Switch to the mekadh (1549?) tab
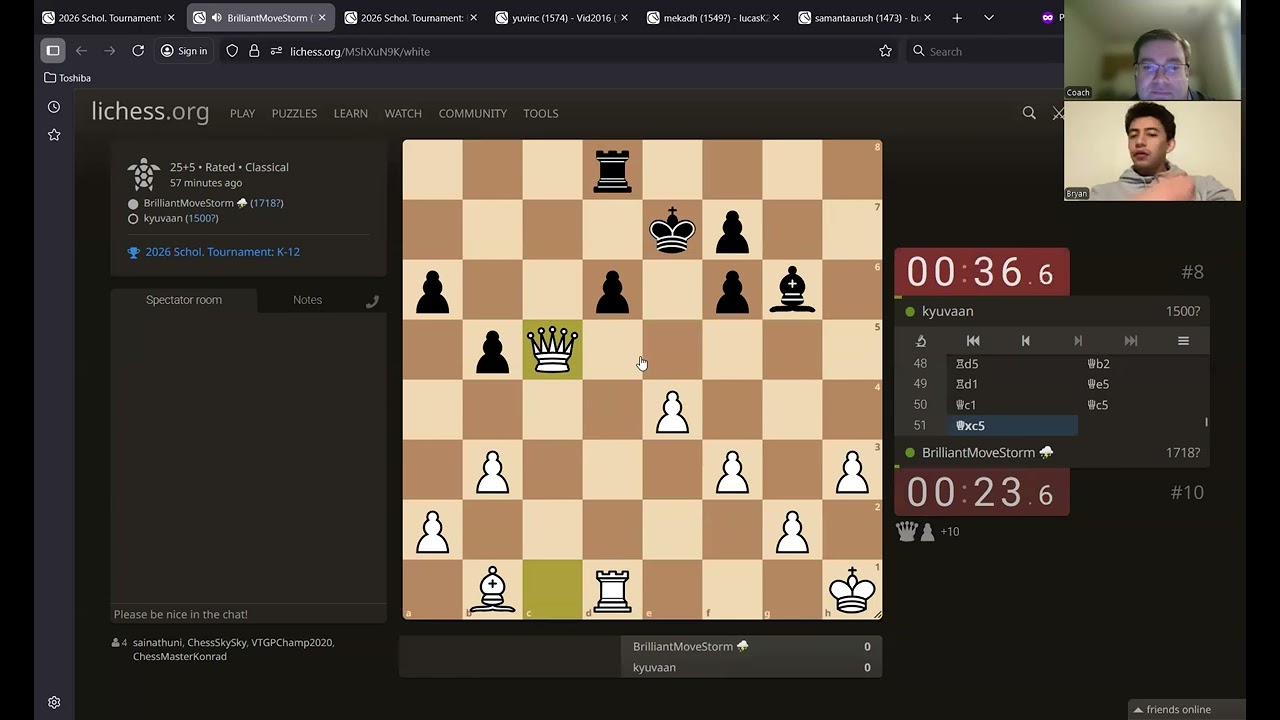This screenshot has width=1280, height=720. [714, 18]
